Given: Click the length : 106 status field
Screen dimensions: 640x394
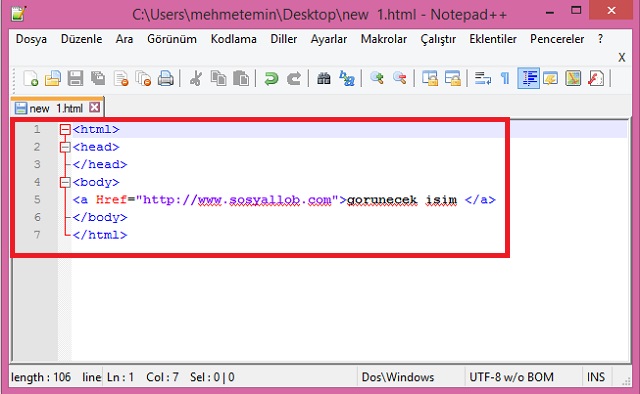Looking at the screenshot, I should click(41, 377).
